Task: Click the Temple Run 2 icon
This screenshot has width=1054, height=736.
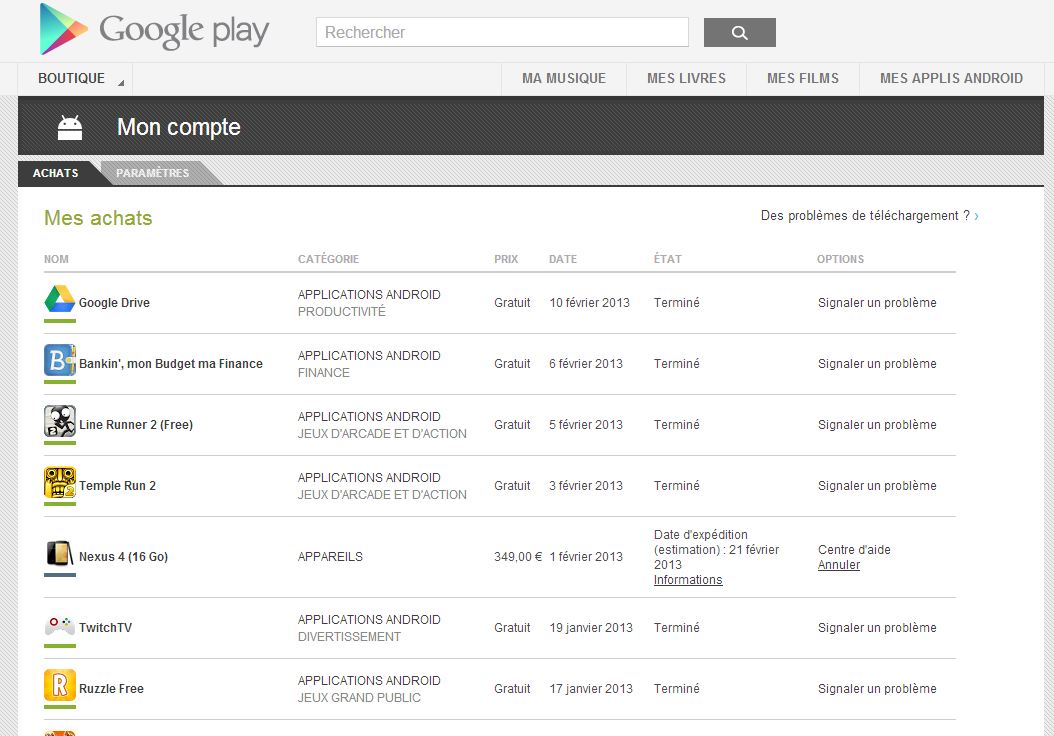Action: (60, 482)
